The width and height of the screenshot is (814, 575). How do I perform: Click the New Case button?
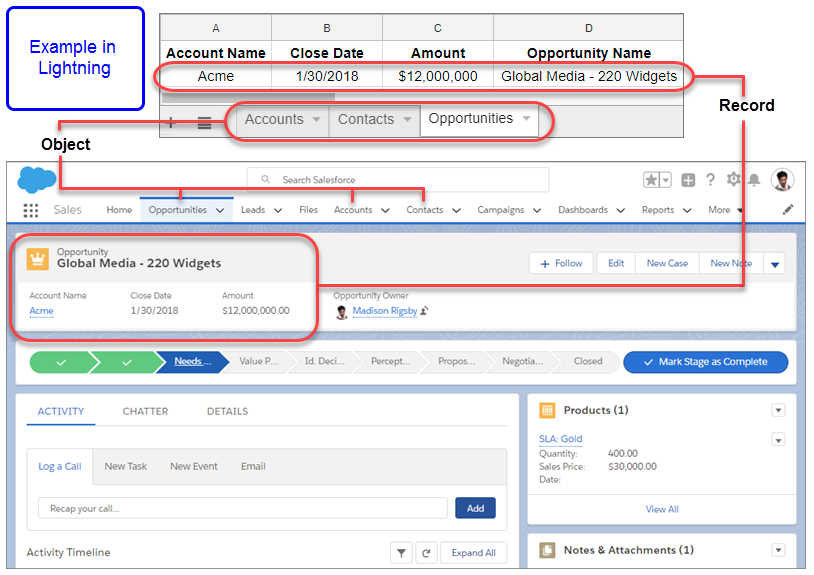pos(667,264)
